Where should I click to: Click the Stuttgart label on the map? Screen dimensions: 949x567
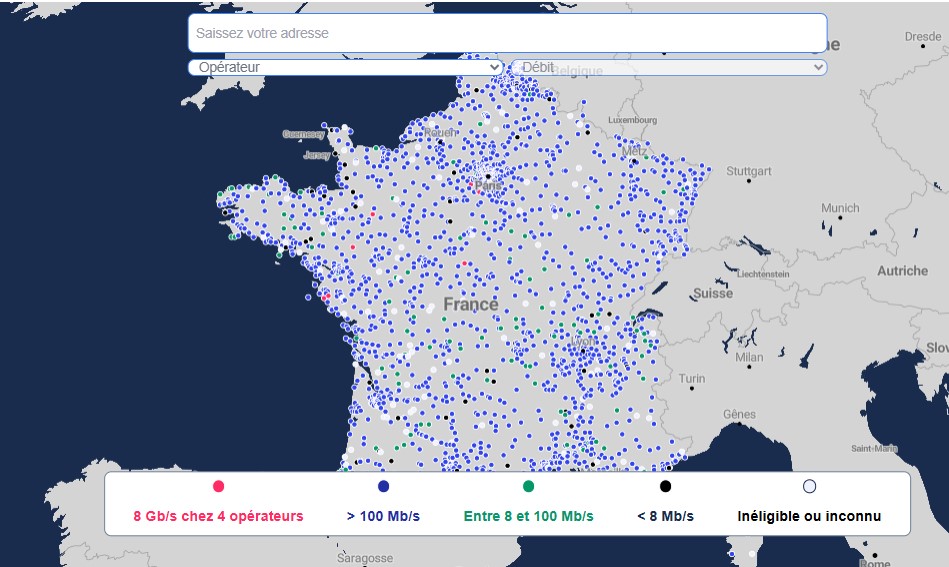point(749,172)
